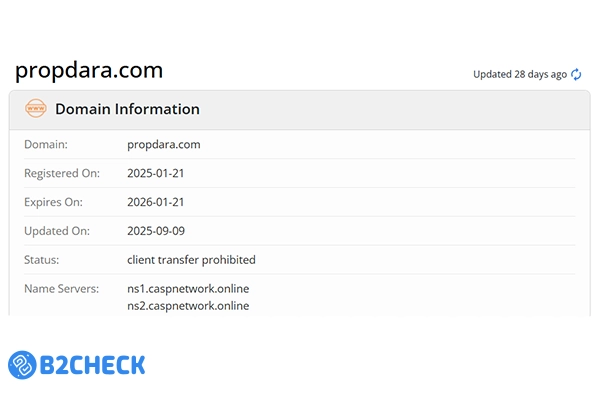The image size is (600, 400).
Task: Click the "Updated 28 days ago" text
Action: 520,74
